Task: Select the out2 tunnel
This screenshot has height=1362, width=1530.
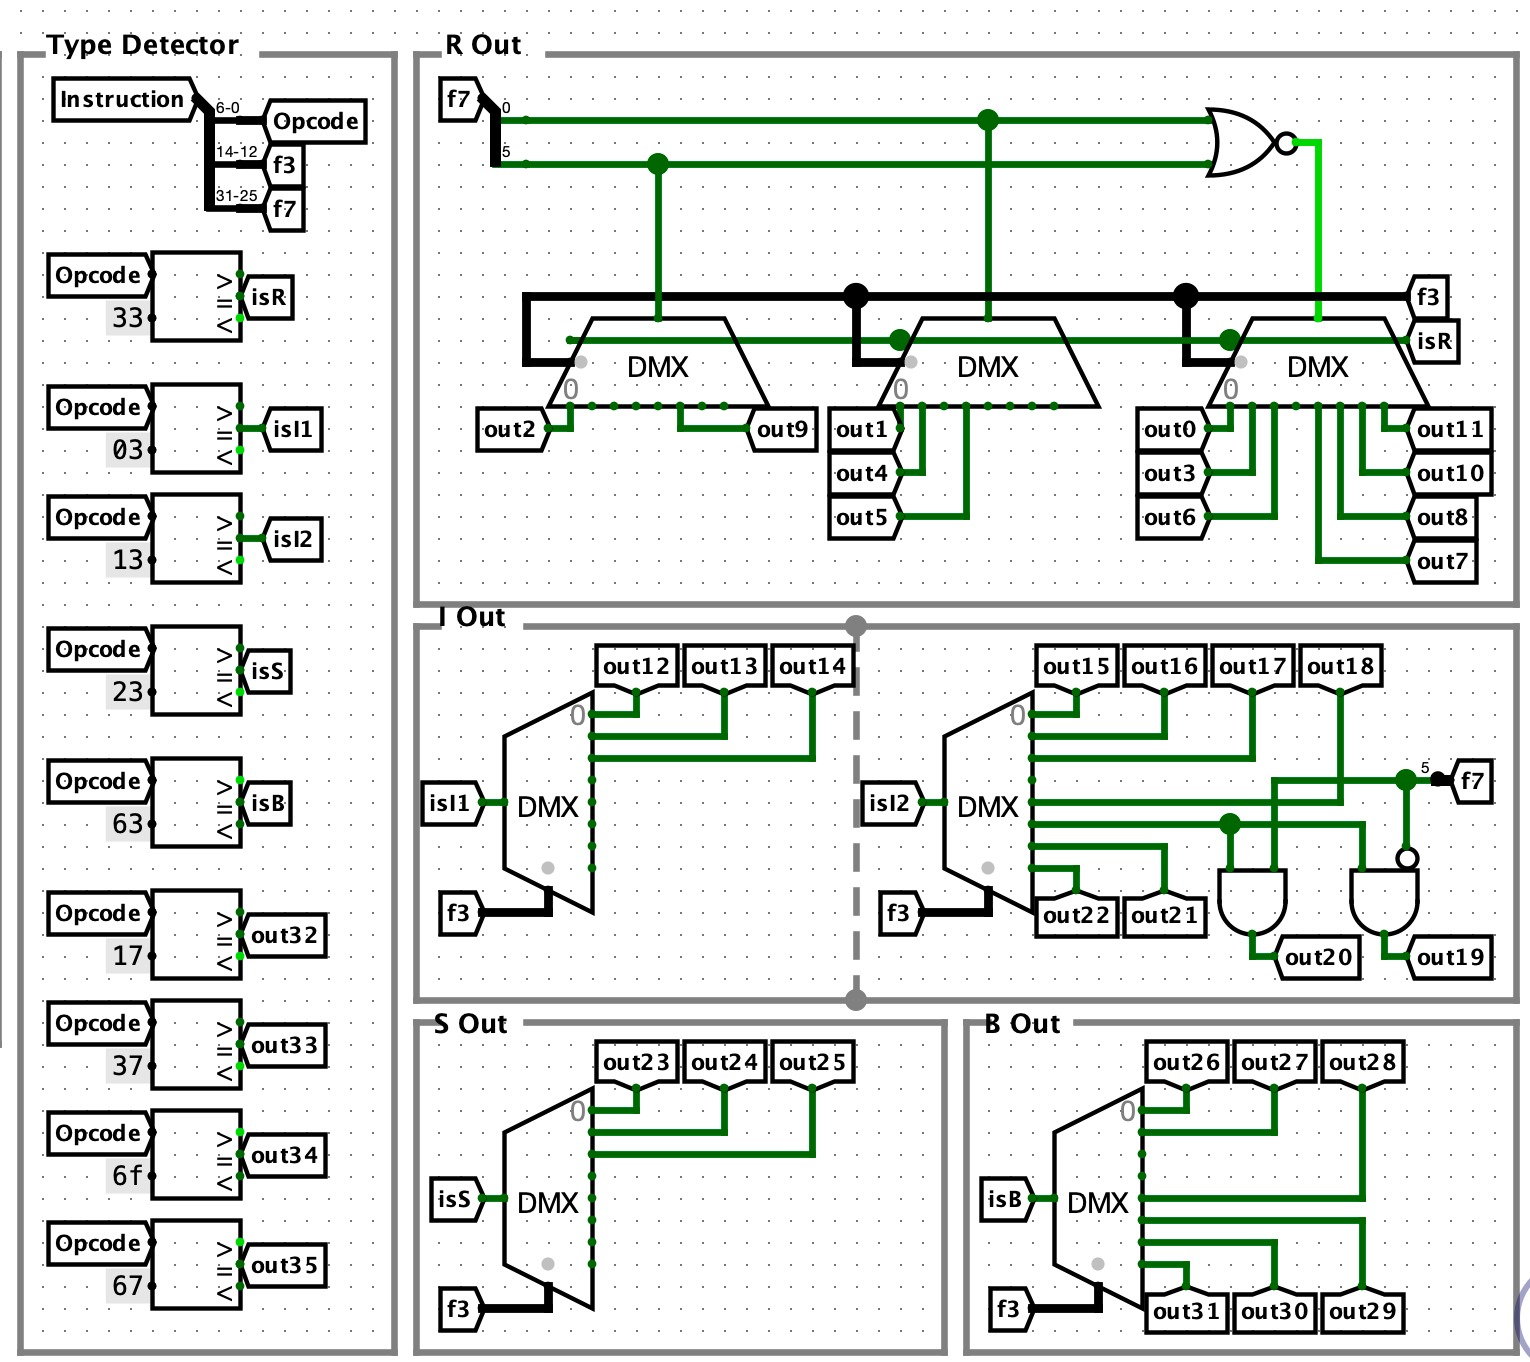Action: (511, 429)
